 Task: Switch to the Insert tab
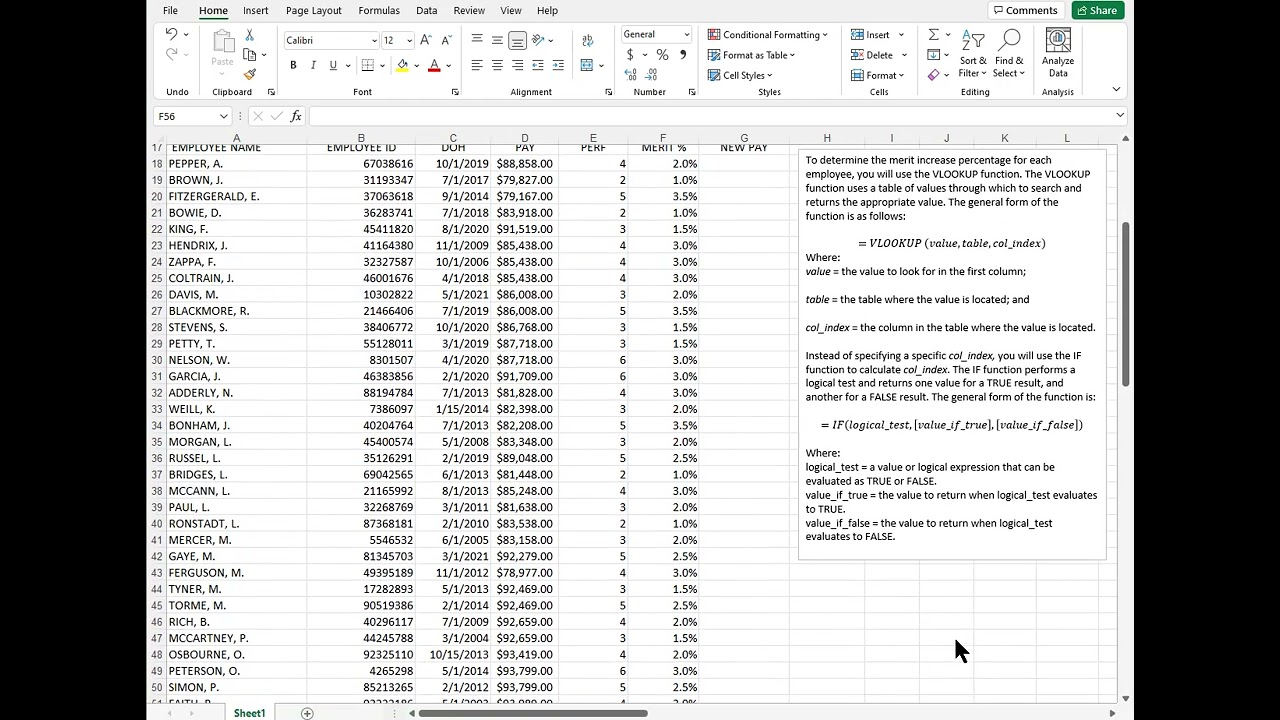tap(255, 10)
